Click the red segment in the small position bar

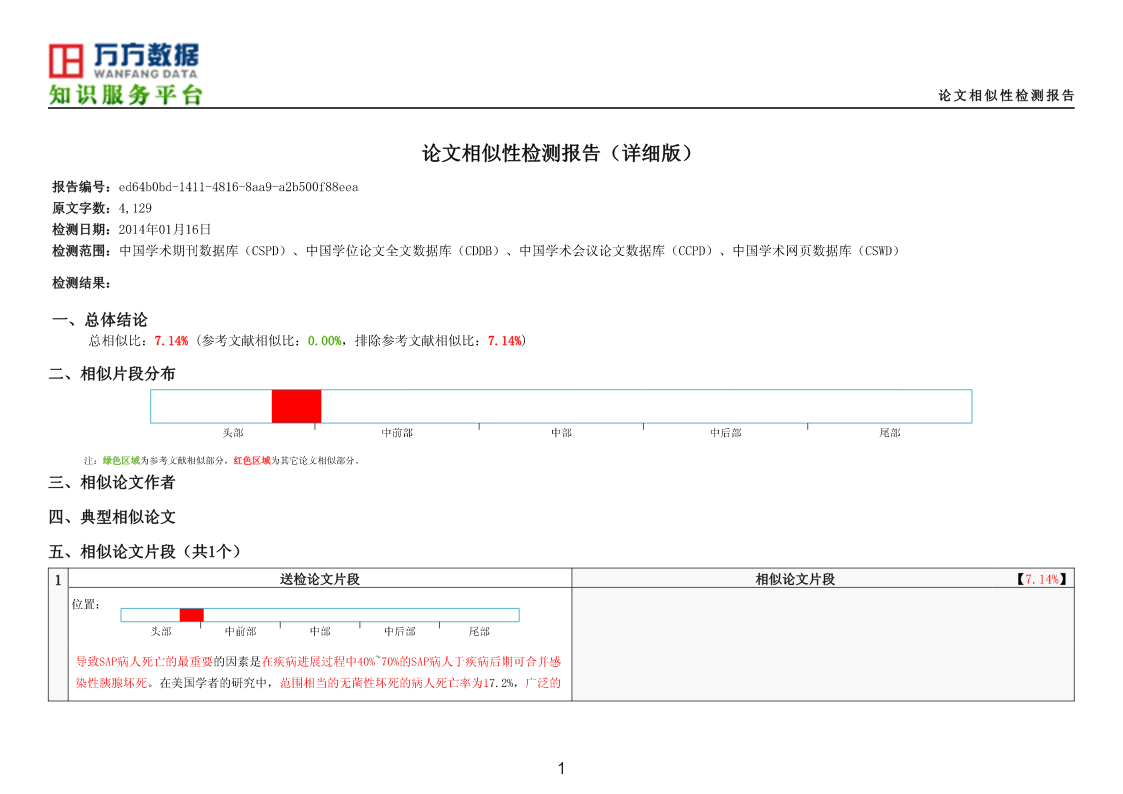tap(191, 615)
